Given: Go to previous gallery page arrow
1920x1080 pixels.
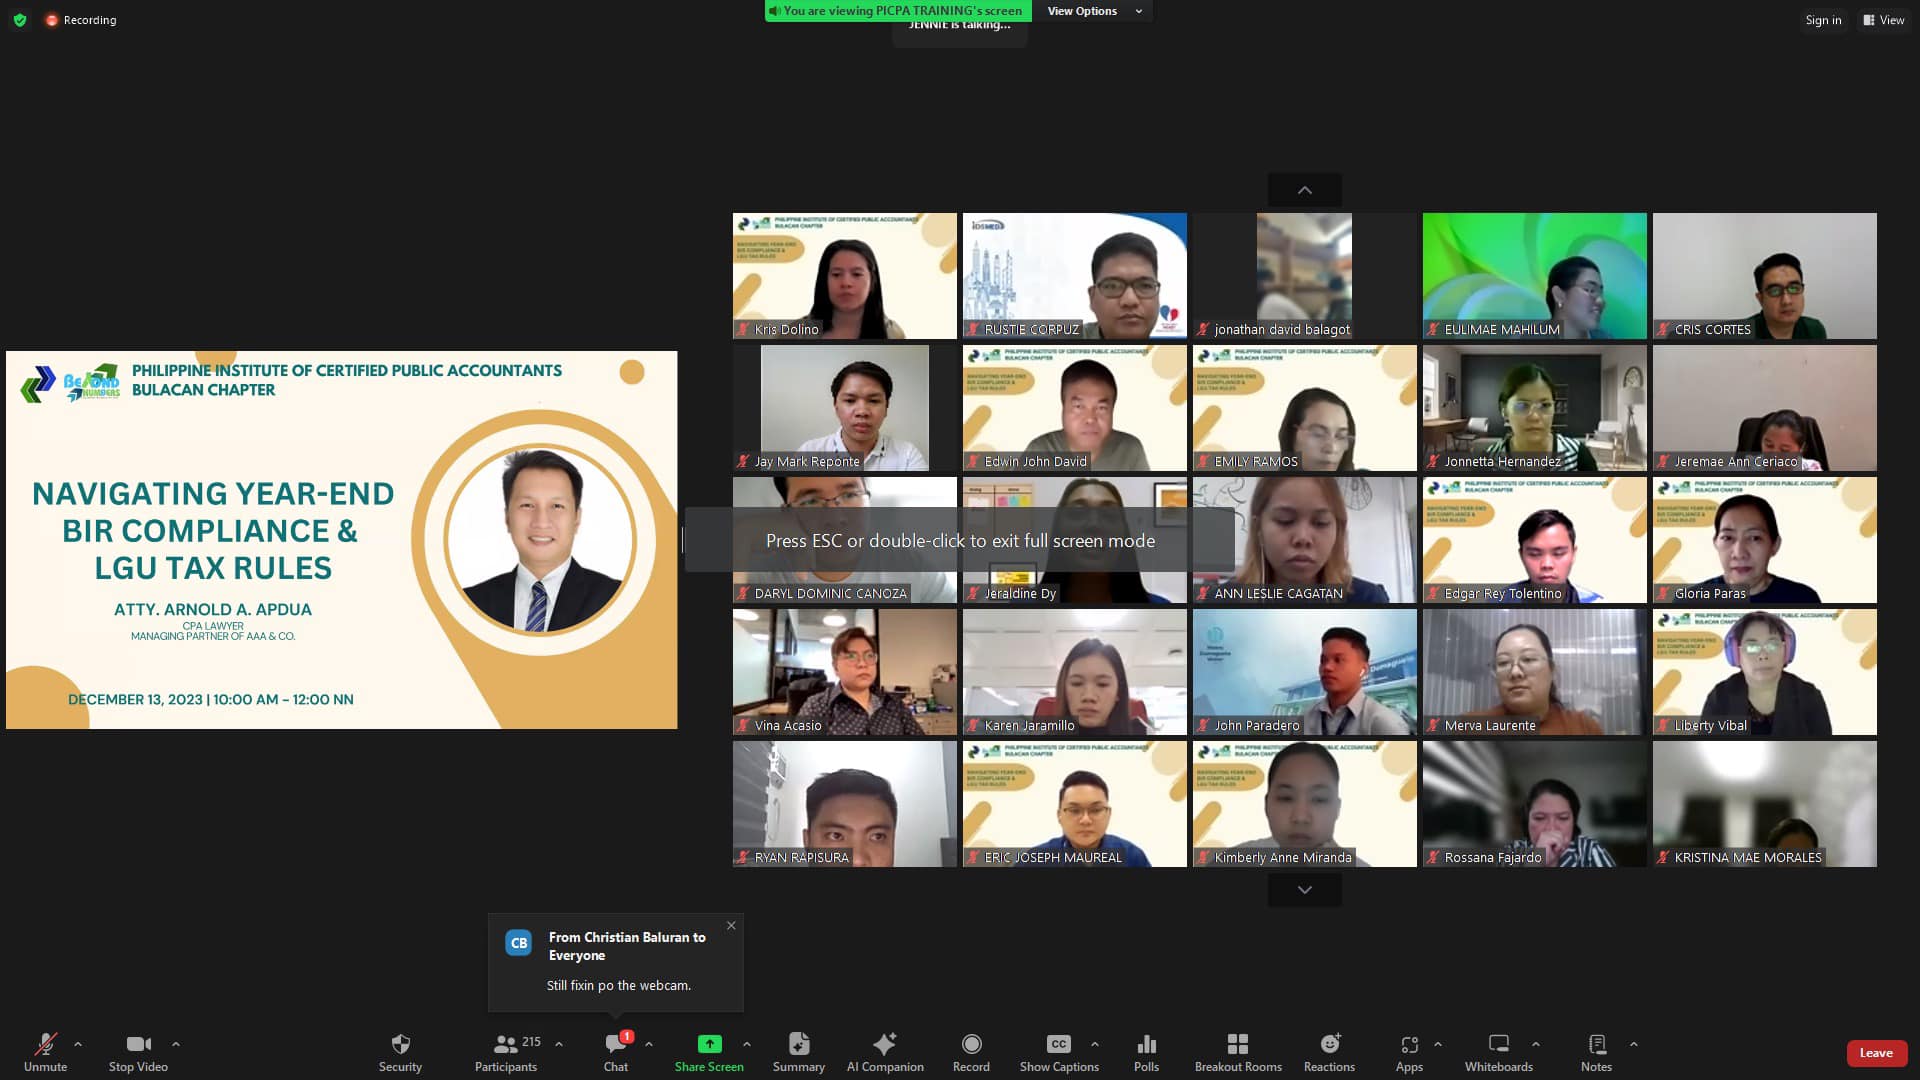Looking at the screenshot, I should tap(1304, 190).
